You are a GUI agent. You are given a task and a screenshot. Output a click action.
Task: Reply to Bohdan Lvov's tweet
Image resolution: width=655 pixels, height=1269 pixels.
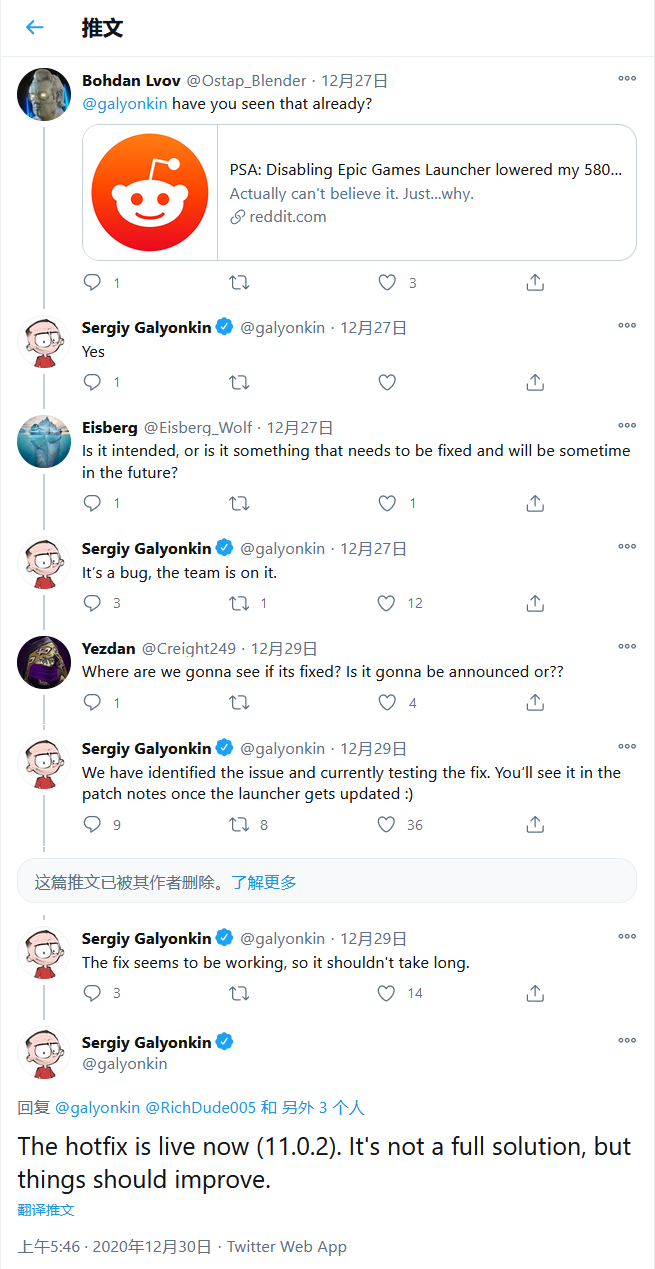[x=93, y=283]
